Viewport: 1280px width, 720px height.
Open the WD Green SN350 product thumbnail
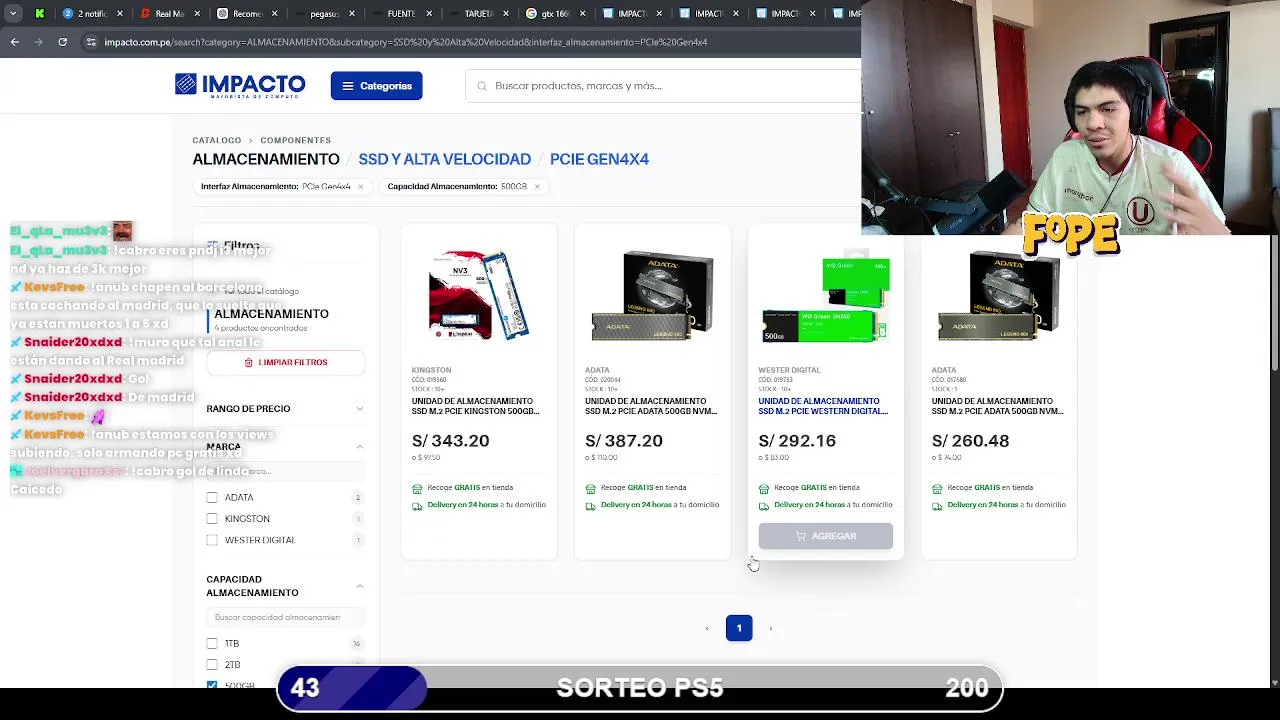tap(826, 298)
